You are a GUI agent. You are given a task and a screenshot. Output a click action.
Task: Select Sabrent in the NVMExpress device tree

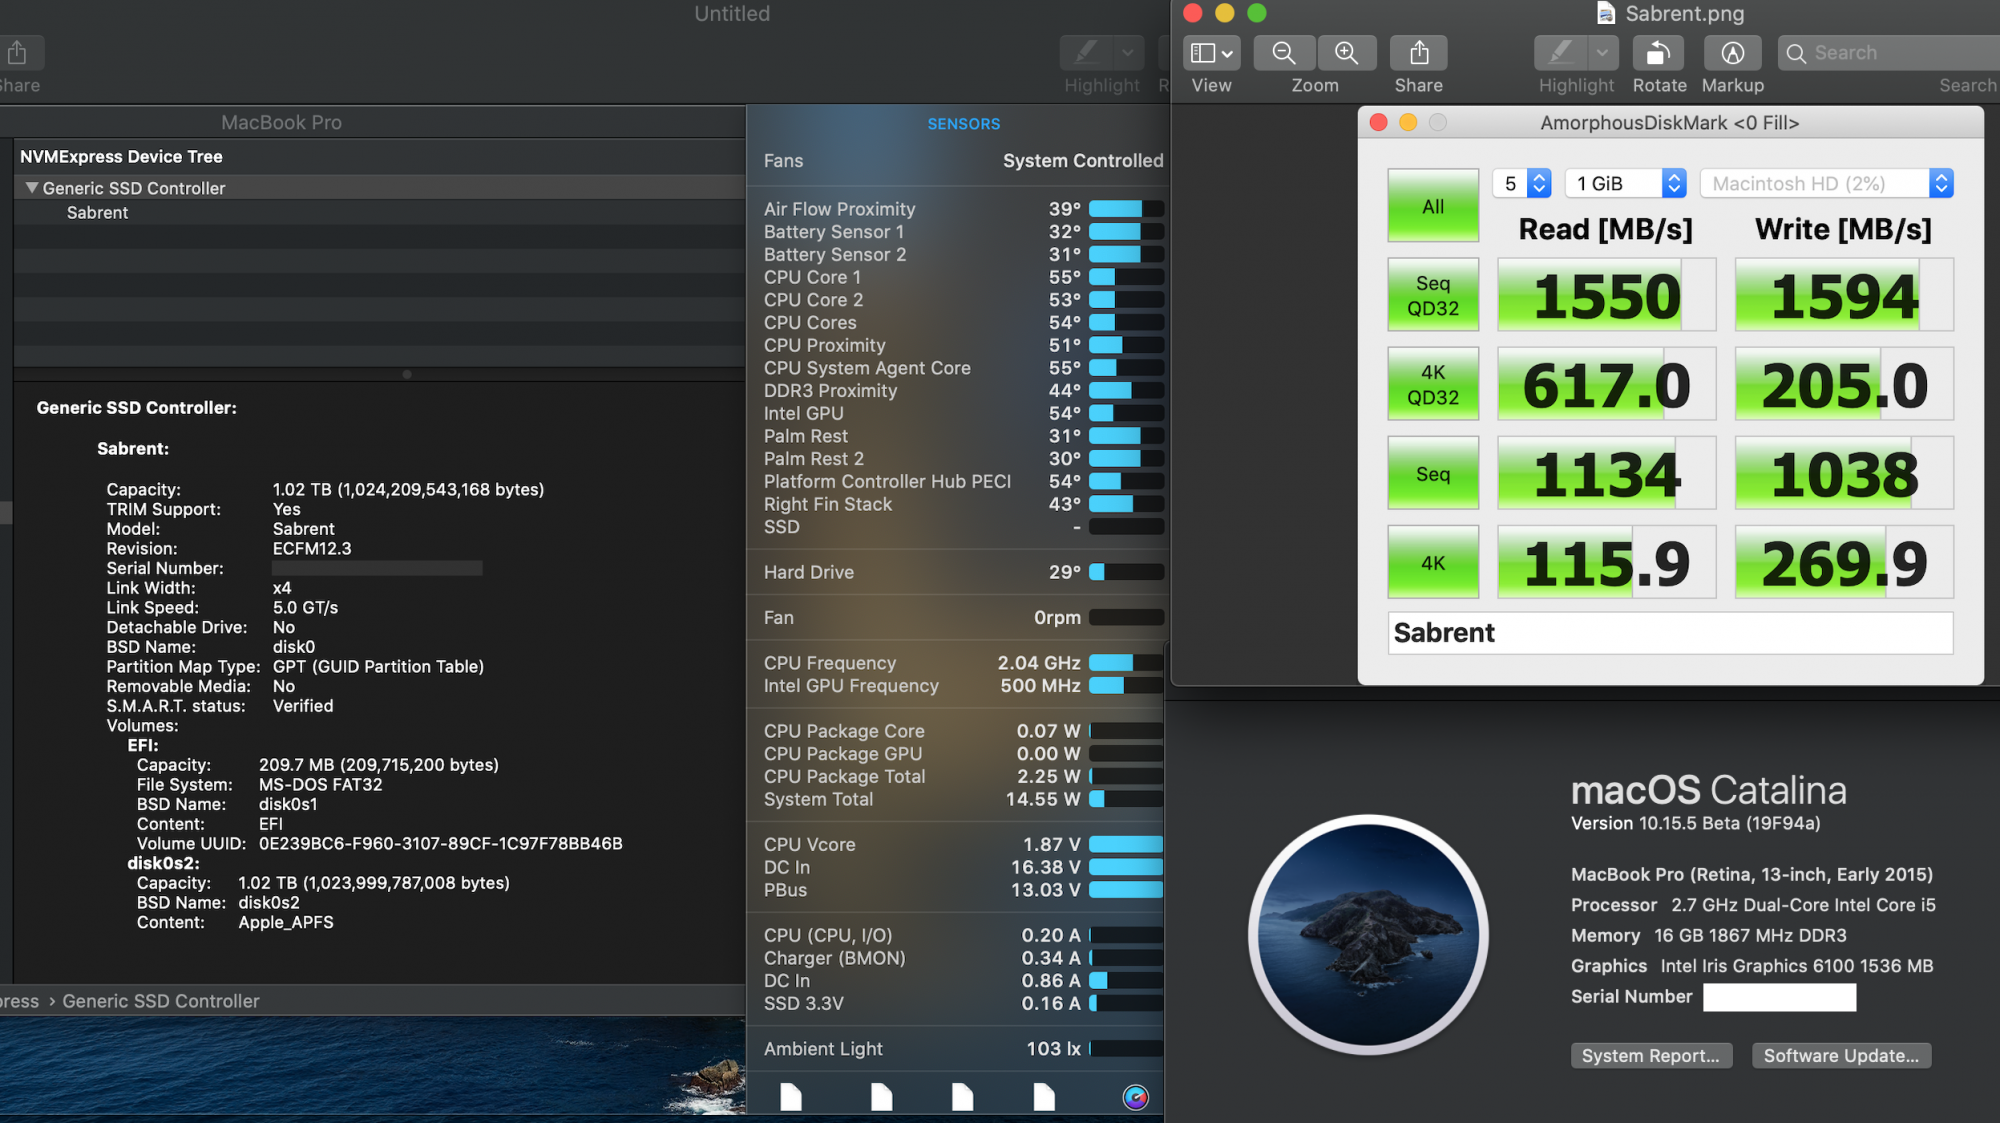[97, 213]
